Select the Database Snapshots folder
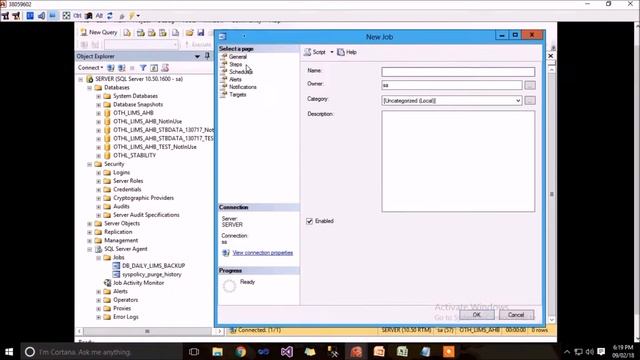 coord(138,104)
